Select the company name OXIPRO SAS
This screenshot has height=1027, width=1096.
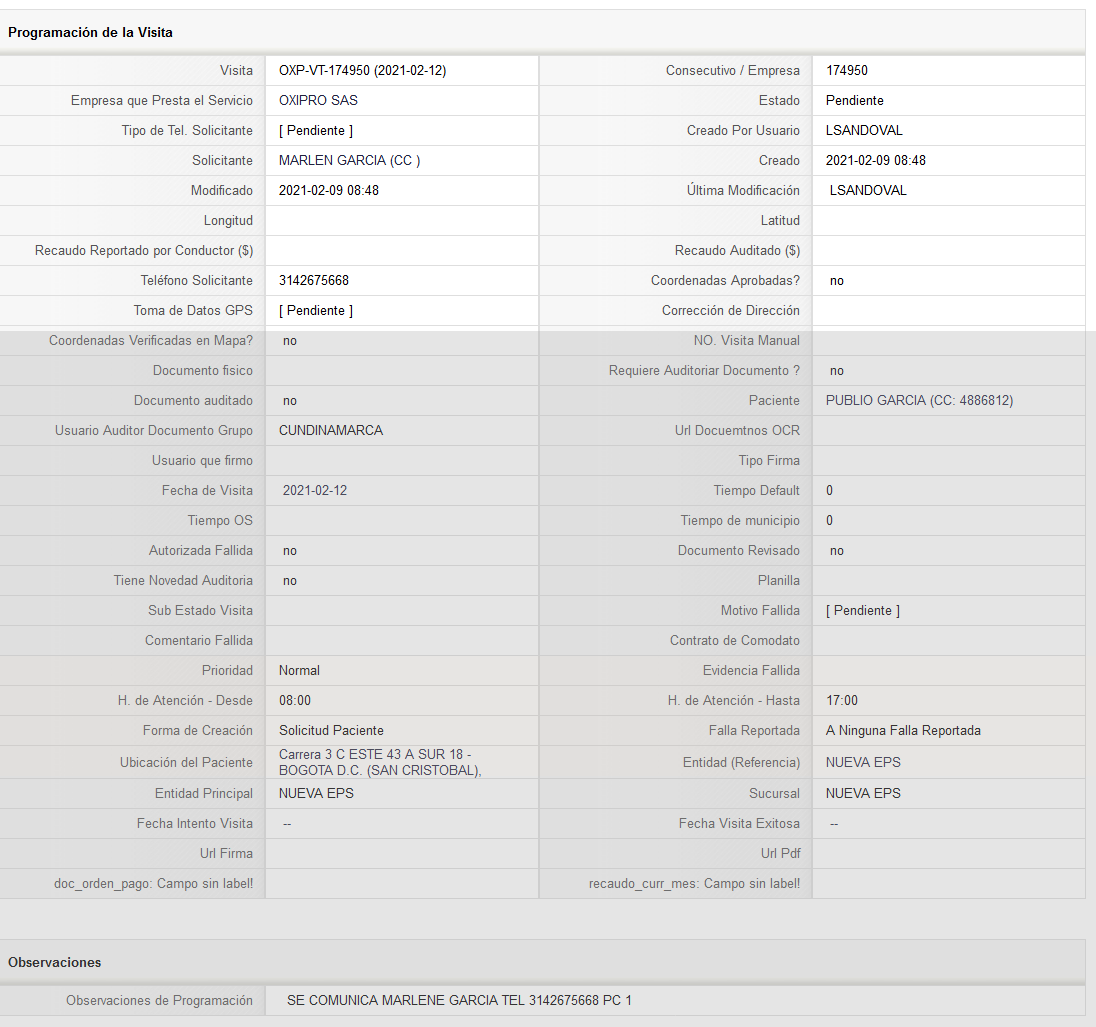318,101
